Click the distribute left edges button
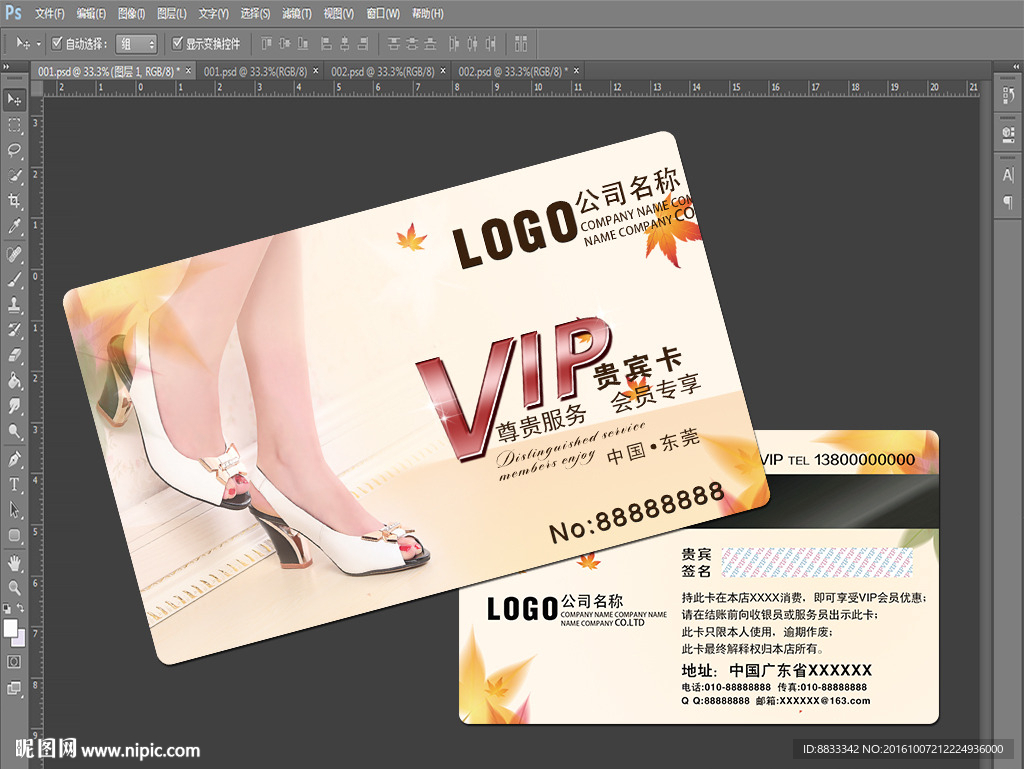The width and height of the screenshot is (1024, 769). 454,44
